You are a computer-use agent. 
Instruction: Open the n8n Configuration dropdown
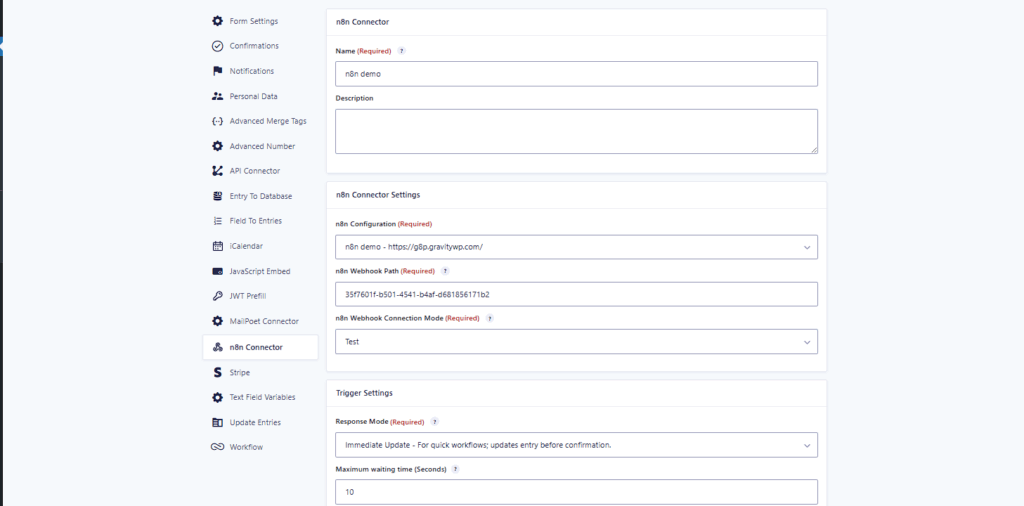pos(576,247)
